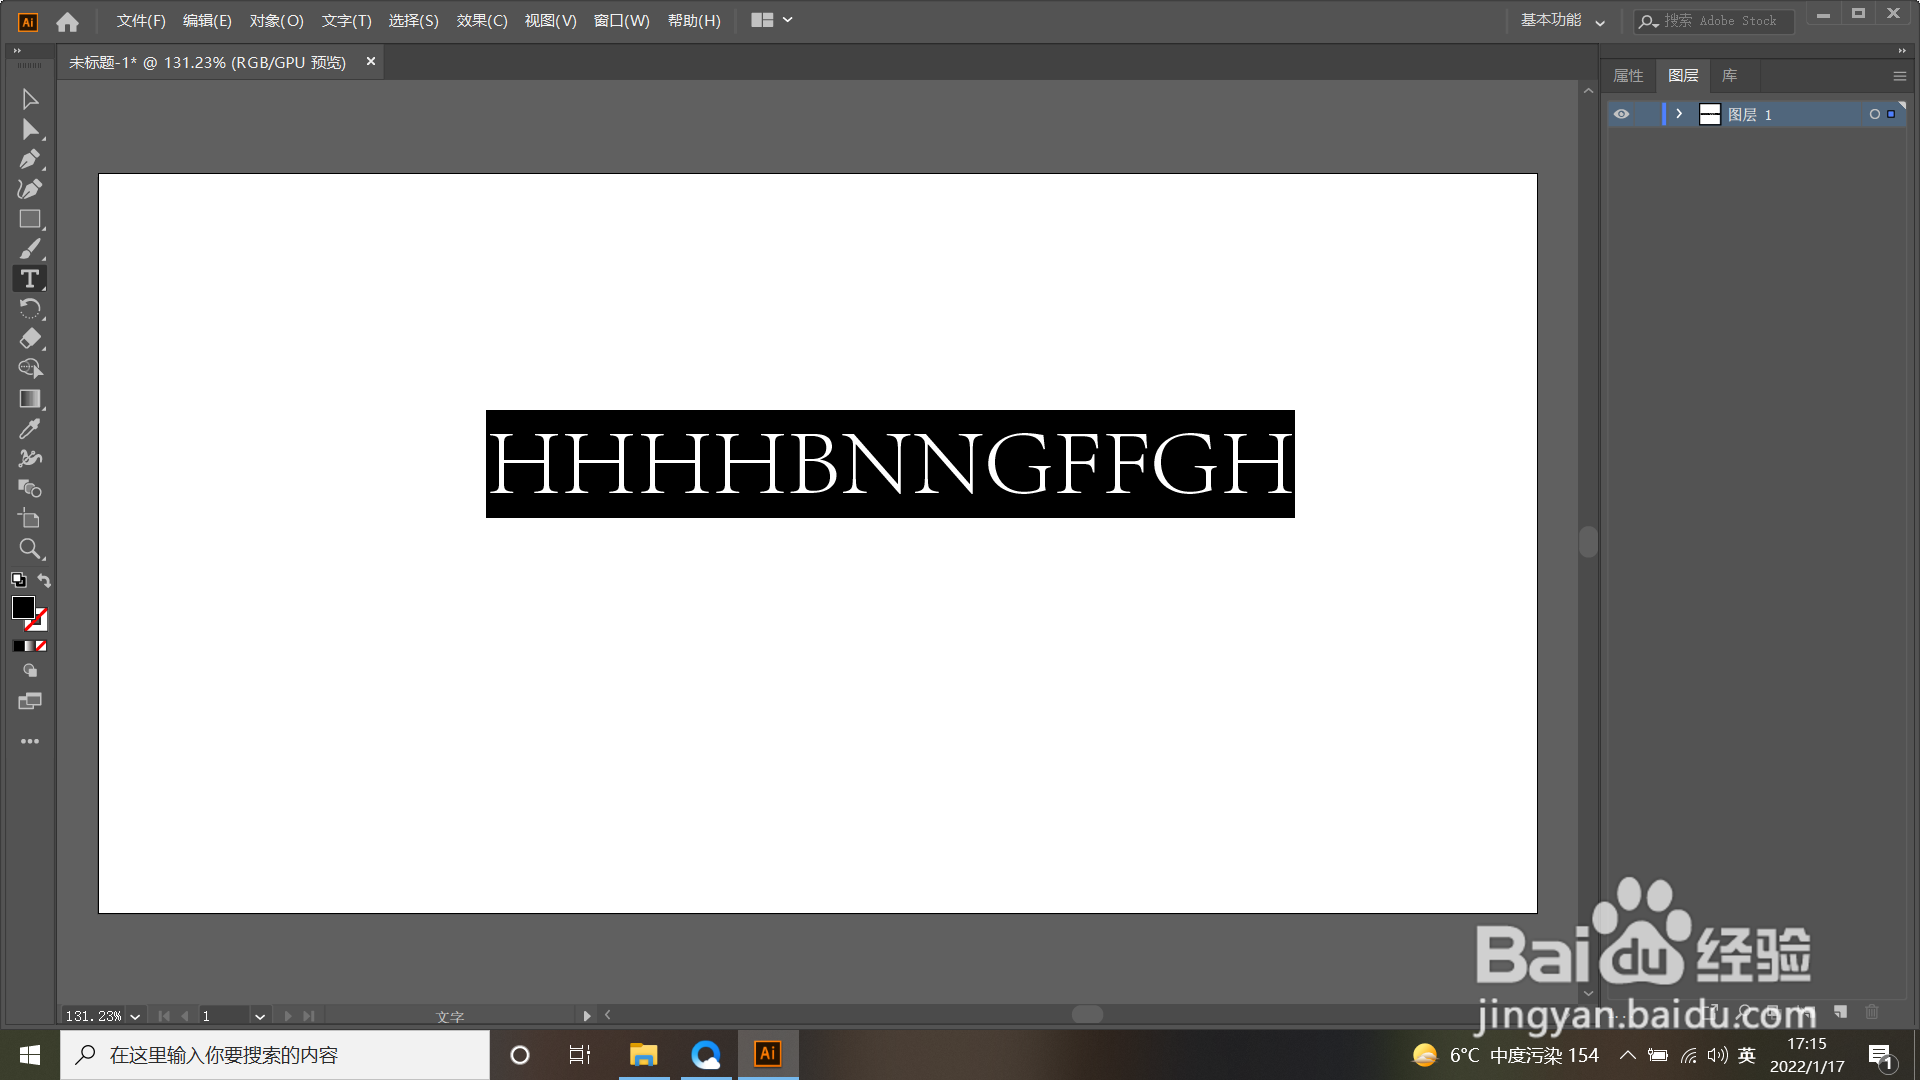Open Edit Toolbar three-dots button
This screenshot has width=1920, height=1080.
pos(29,741)
